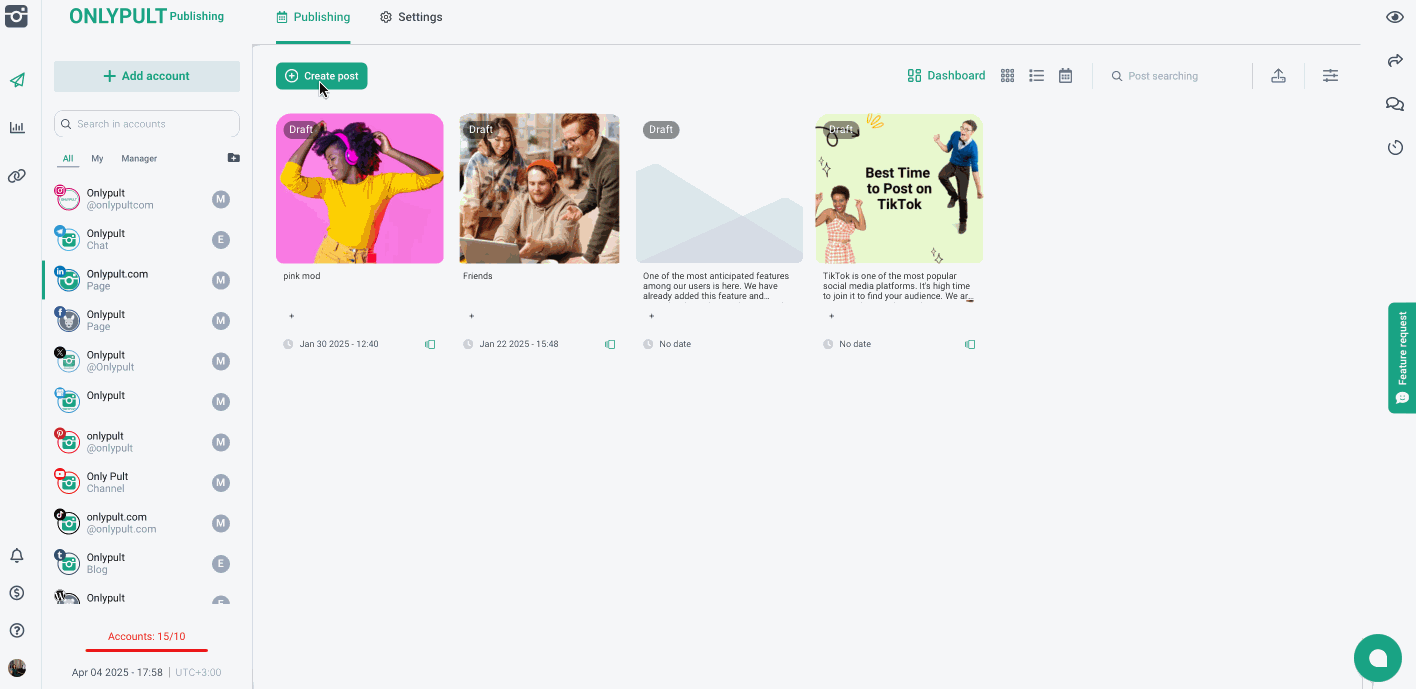Toggle the eye visibility icon
This screenshot has width=1416, height=689.
tap(1395, 18)
